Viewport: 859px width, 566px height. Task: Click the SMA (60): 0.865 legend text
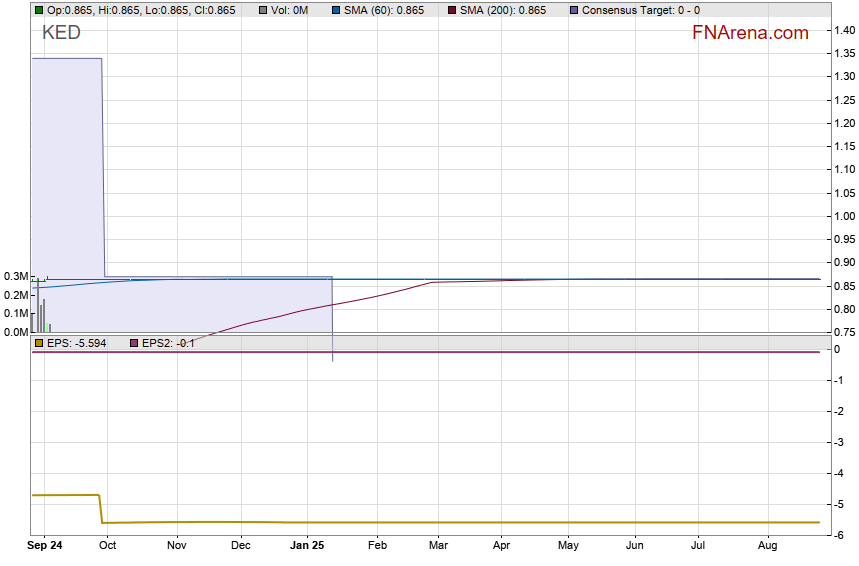pos(385,10)
